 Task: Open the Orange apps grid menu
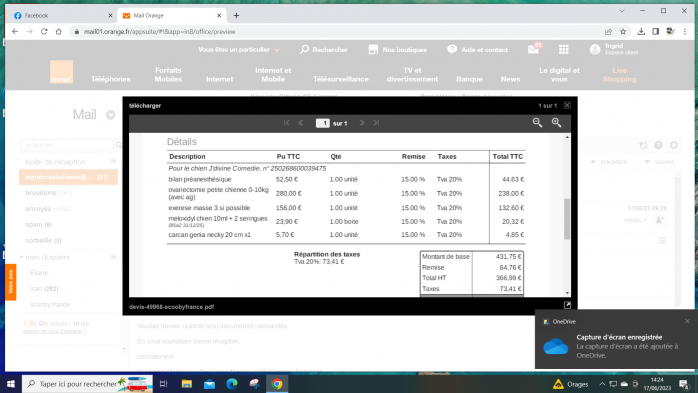tap(564, 49)
